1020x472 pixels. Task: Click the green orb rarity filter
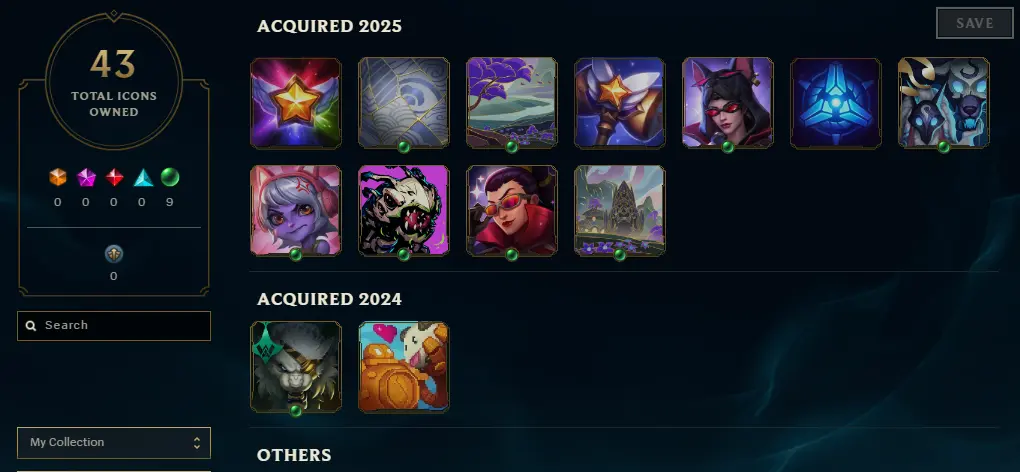coord(170,177)
